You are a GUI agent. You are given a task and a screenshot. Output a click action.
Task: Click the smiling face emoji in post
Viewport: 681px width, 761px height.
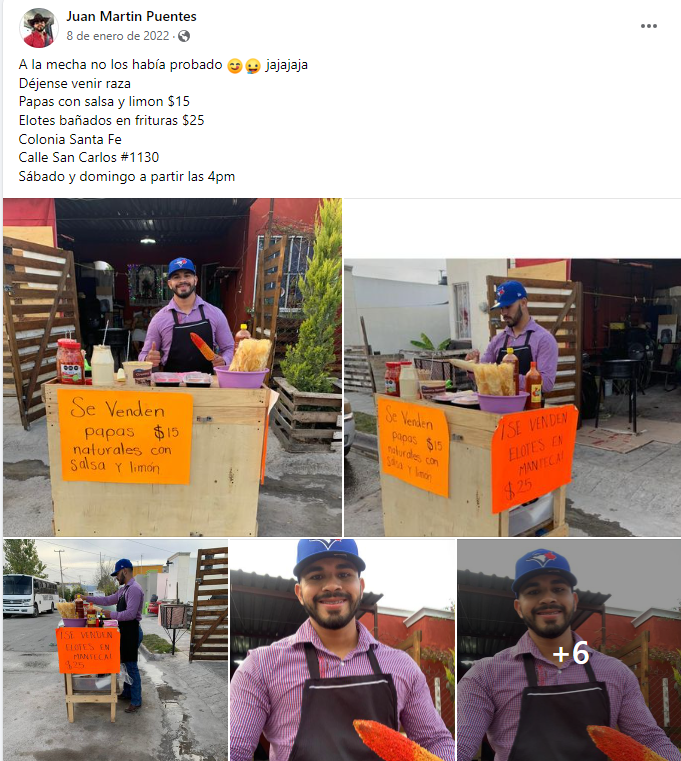(235, 65)
